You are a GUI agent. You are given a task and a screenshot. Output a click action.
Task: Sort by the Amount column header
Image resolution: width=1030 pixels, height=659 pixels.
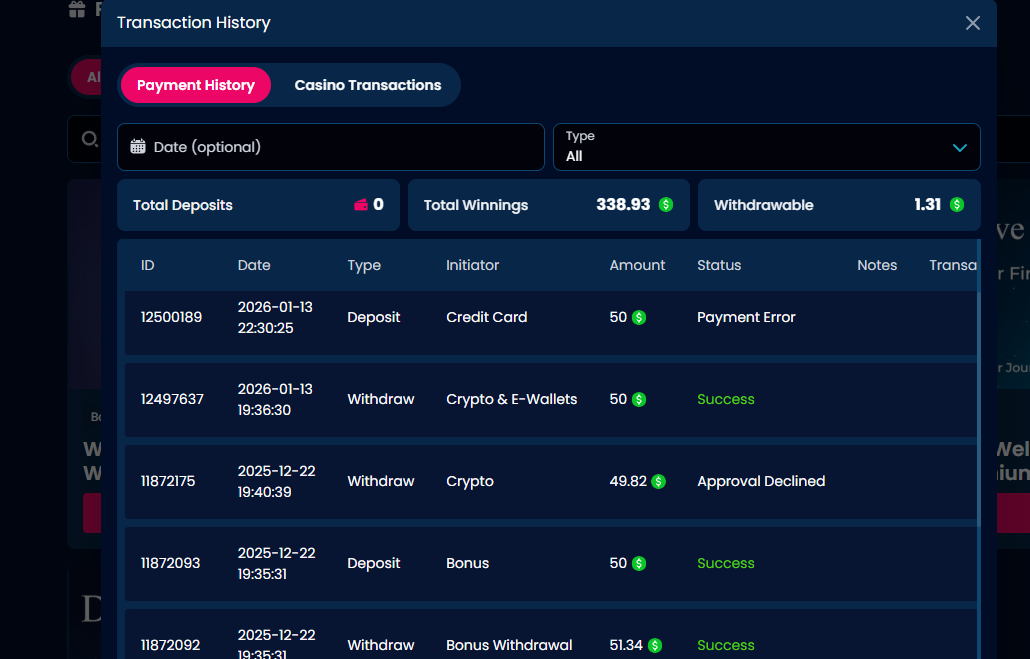[x=637, y=265]
